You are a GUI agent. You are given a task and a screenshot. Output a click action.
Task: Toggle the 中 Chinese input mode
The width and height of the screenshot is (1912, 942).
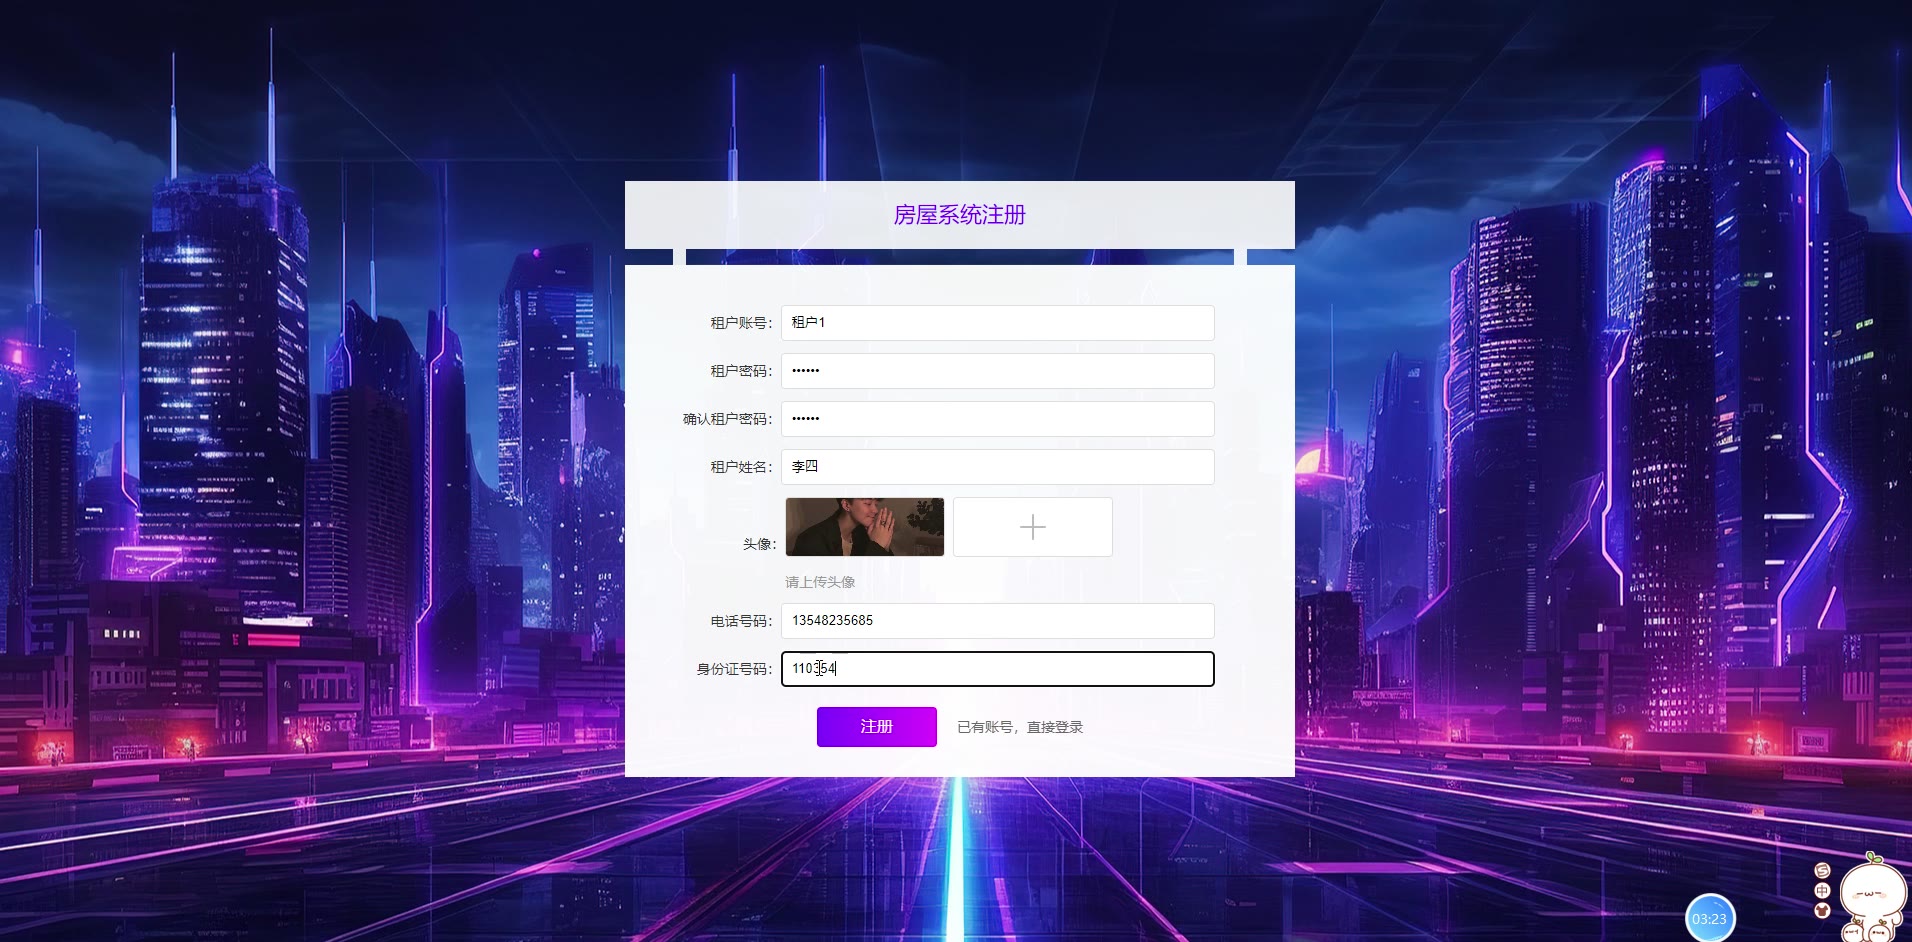[1822, 890]
